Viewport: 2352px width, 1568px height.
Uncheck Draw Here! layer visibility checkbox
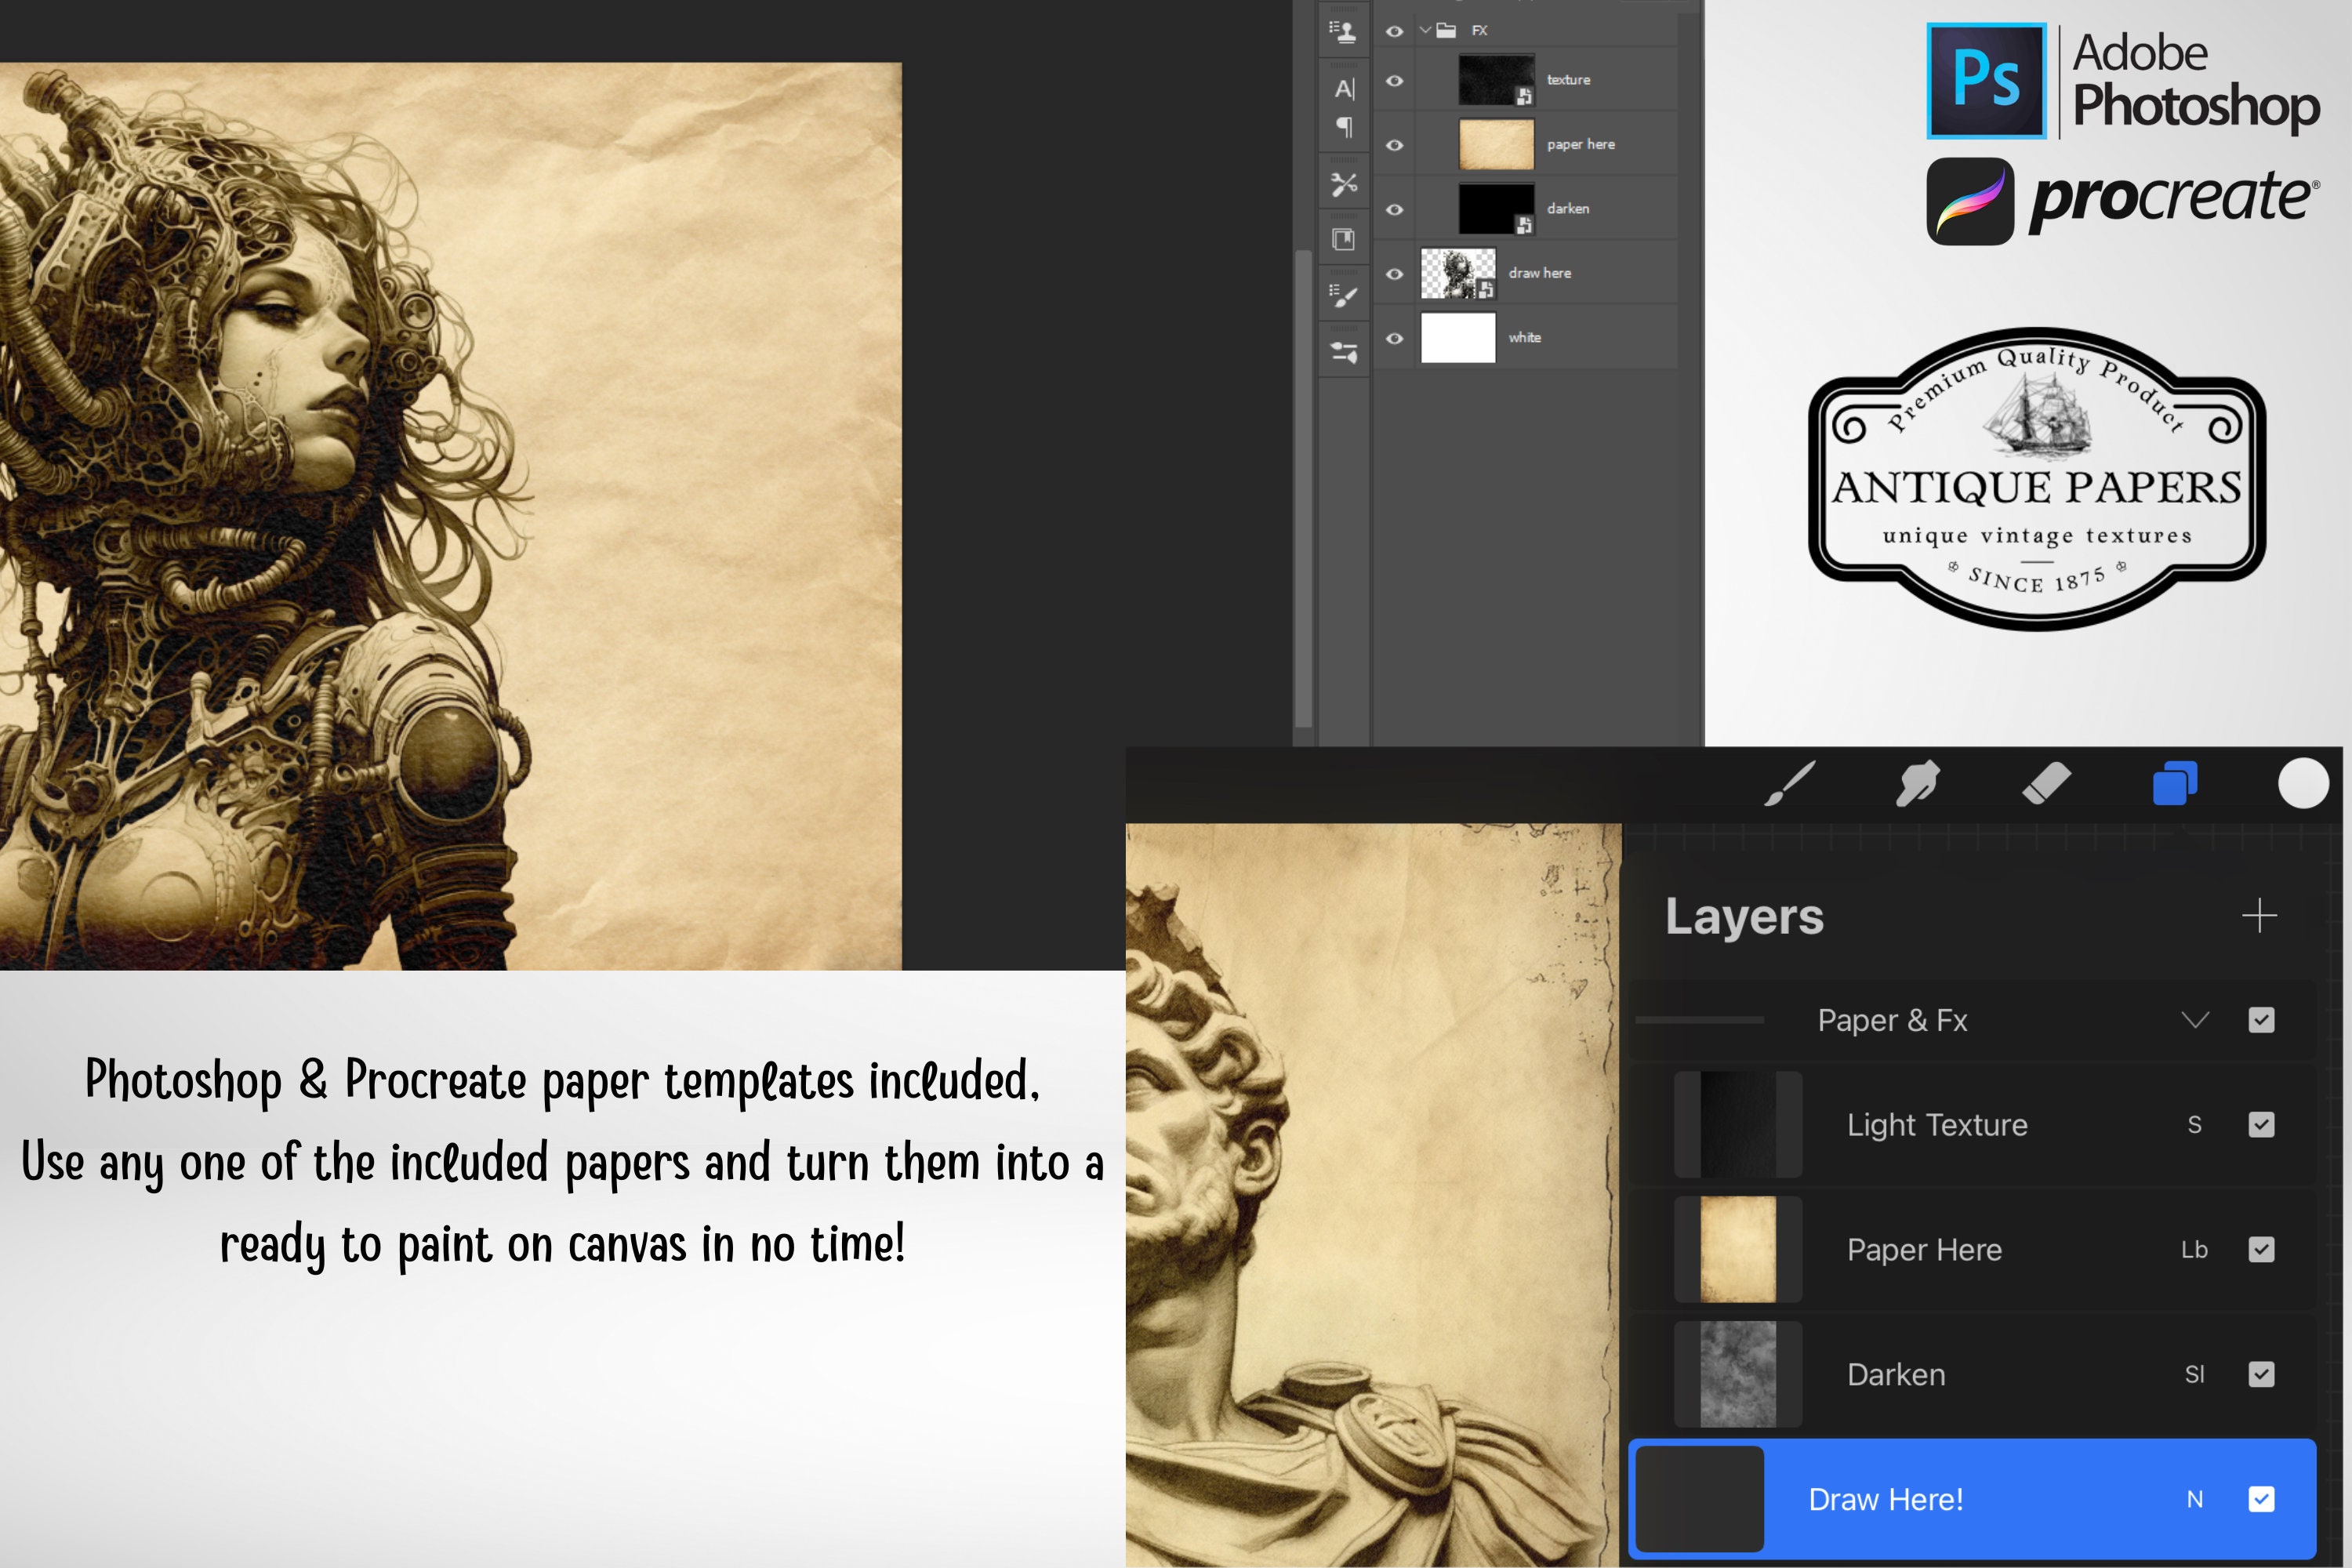pos(2261,1499)
